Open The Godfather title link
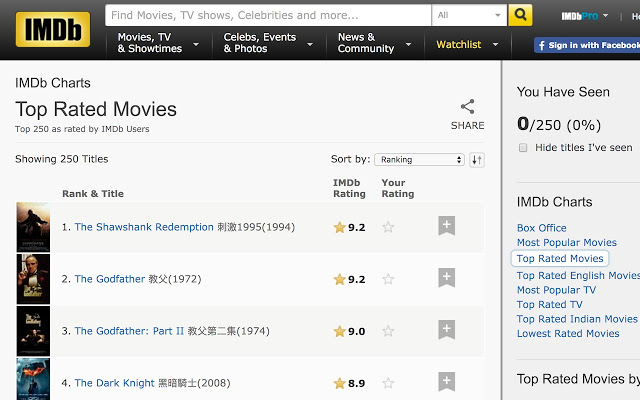 [x=109, y=279]
